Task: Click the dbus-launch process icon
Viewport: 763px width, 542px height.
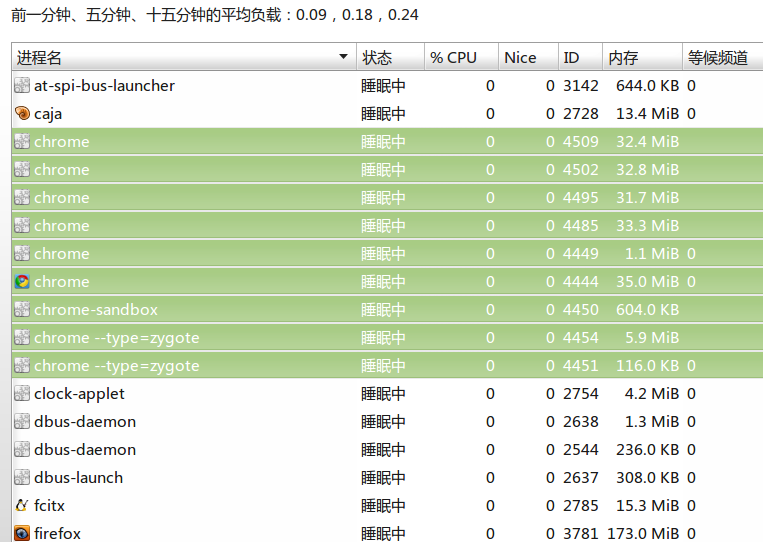Action: pos(22,477)
